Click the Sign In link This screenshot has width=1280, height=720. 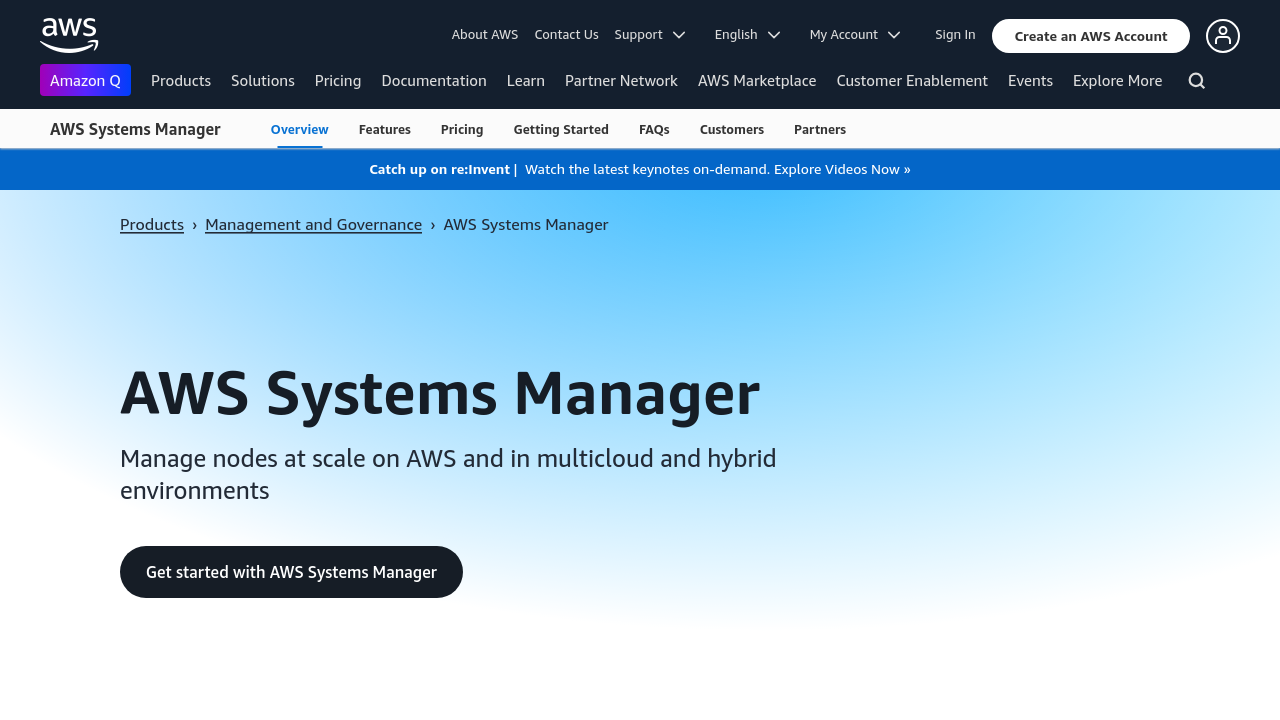955,35
